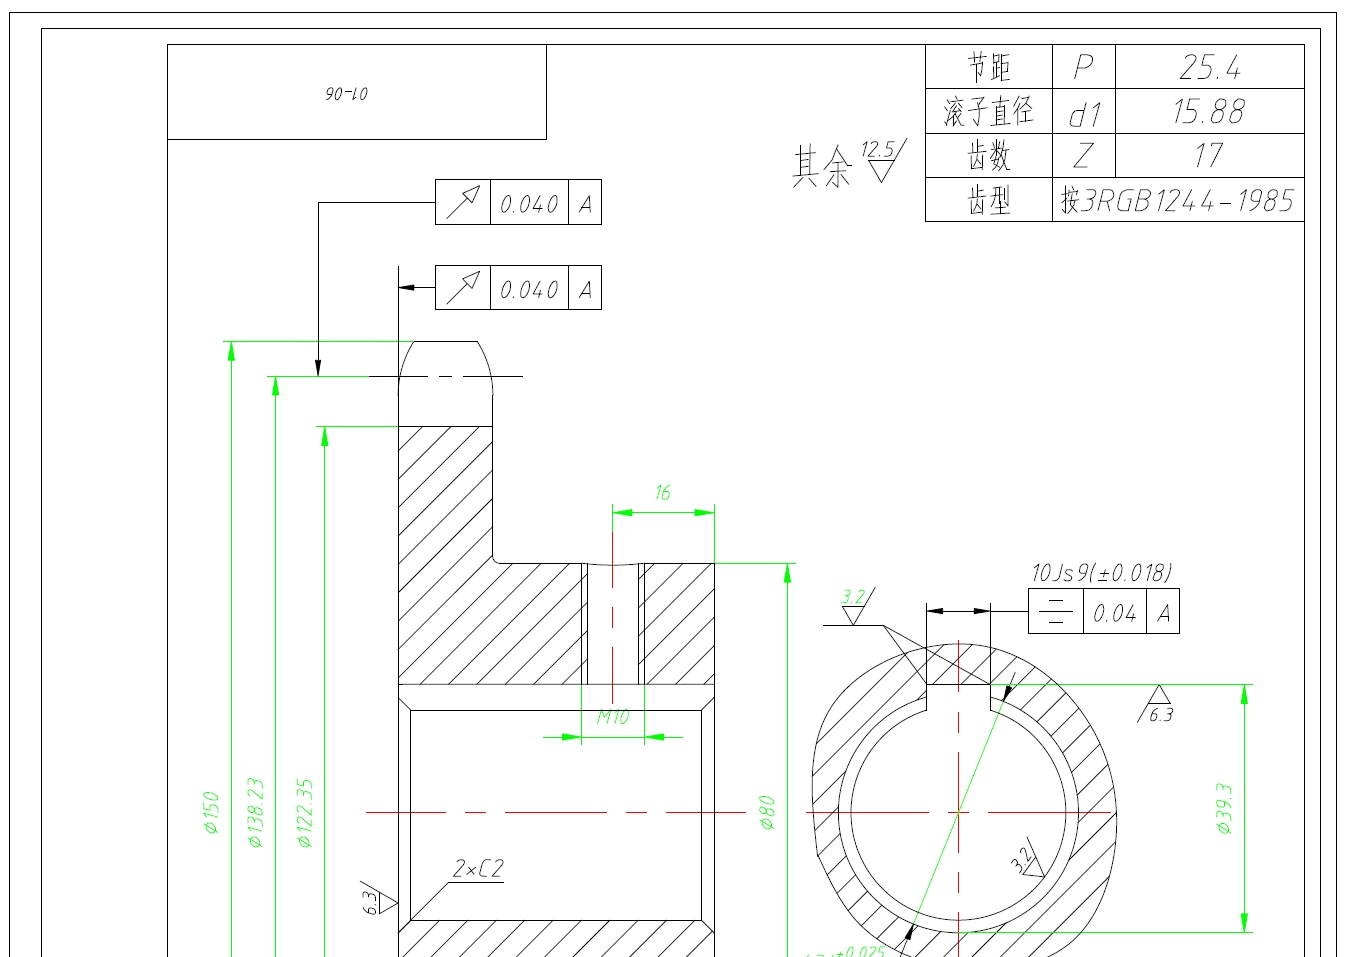Screen dimensions: 1346x957
Task: Click the Ø39.3 keyway depth dimension
Action: tap(1224, 809)
